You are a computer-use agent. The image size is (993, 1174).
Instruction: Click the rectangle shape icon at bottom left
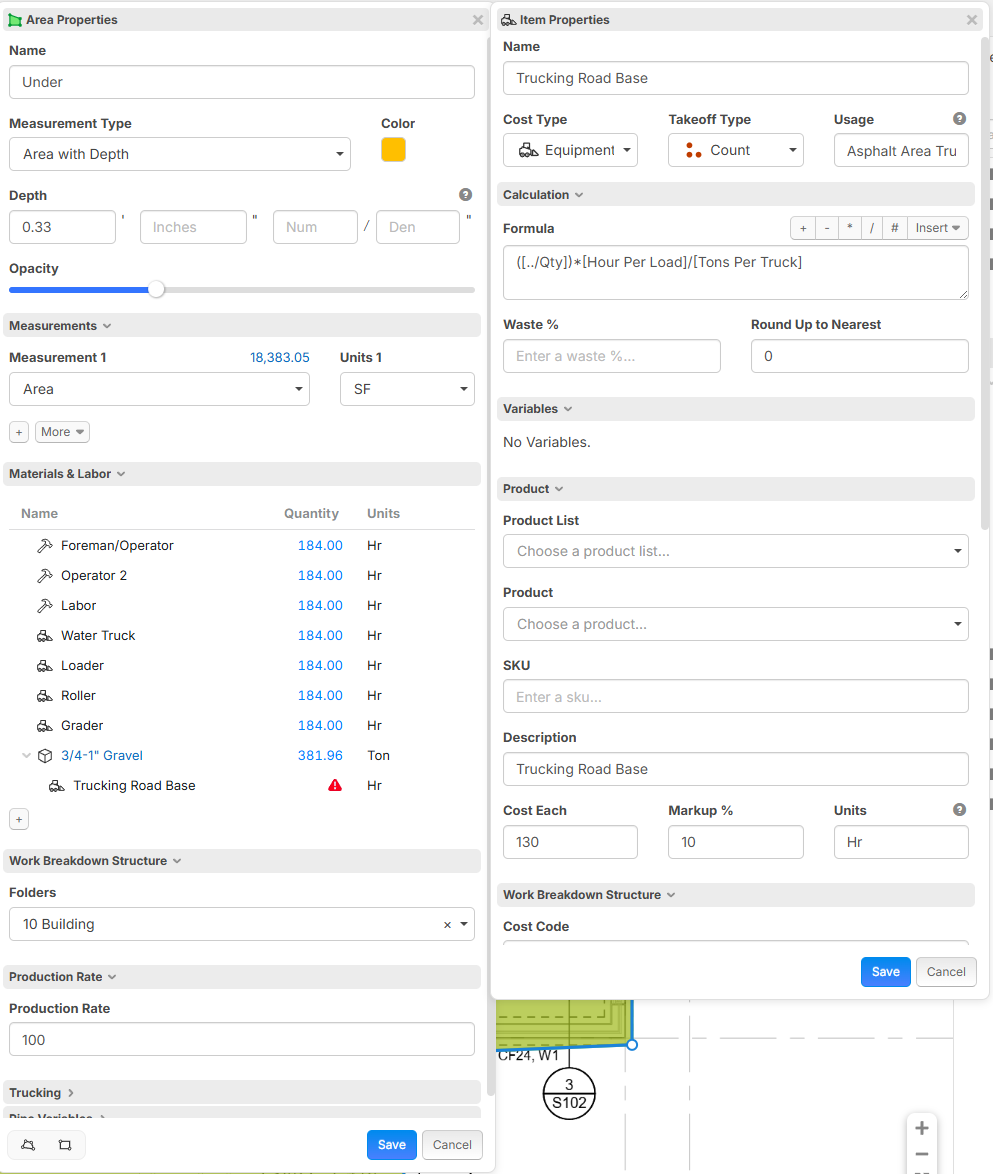click(x=65, y=1145)
